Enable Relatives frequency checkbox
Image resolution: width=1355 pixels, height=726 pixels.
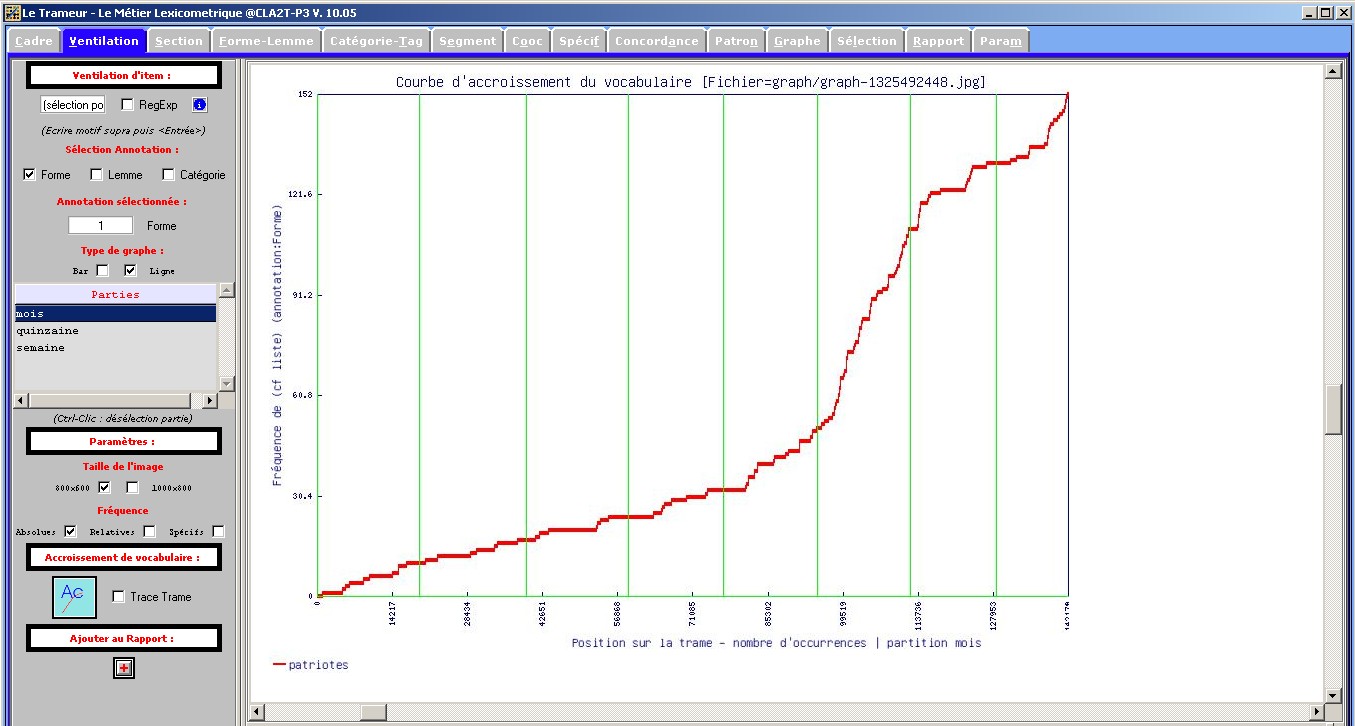click(149, 531)
